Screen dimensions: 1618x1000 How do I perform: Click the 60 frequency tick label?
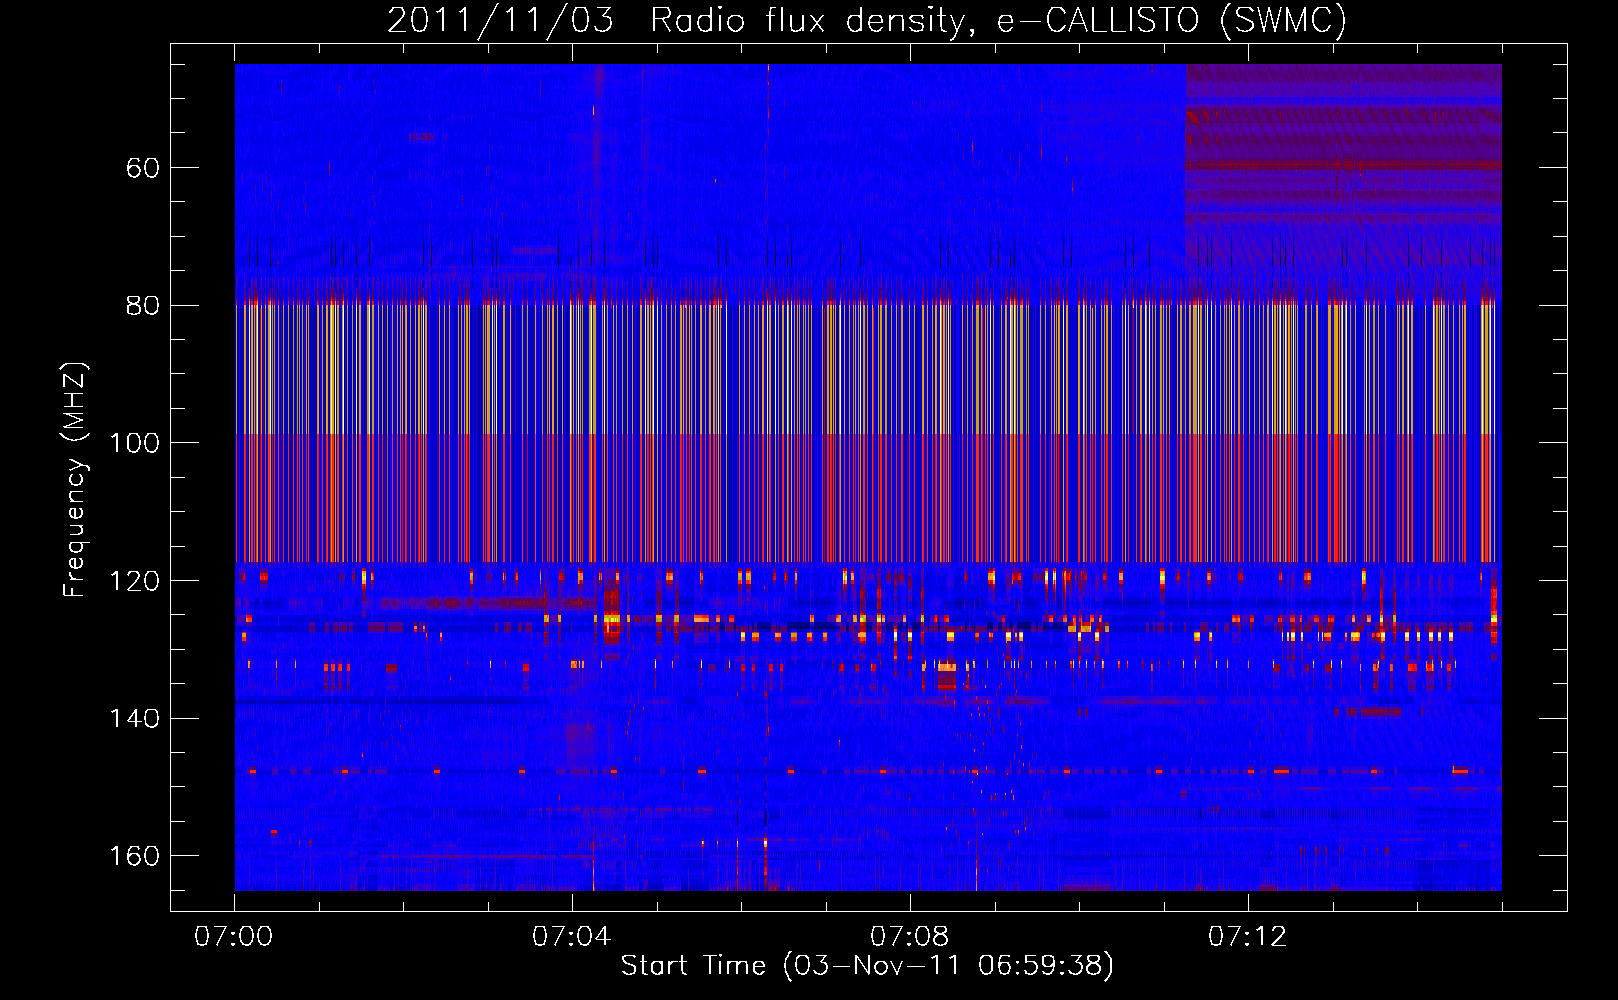click(x=143, y=168)
